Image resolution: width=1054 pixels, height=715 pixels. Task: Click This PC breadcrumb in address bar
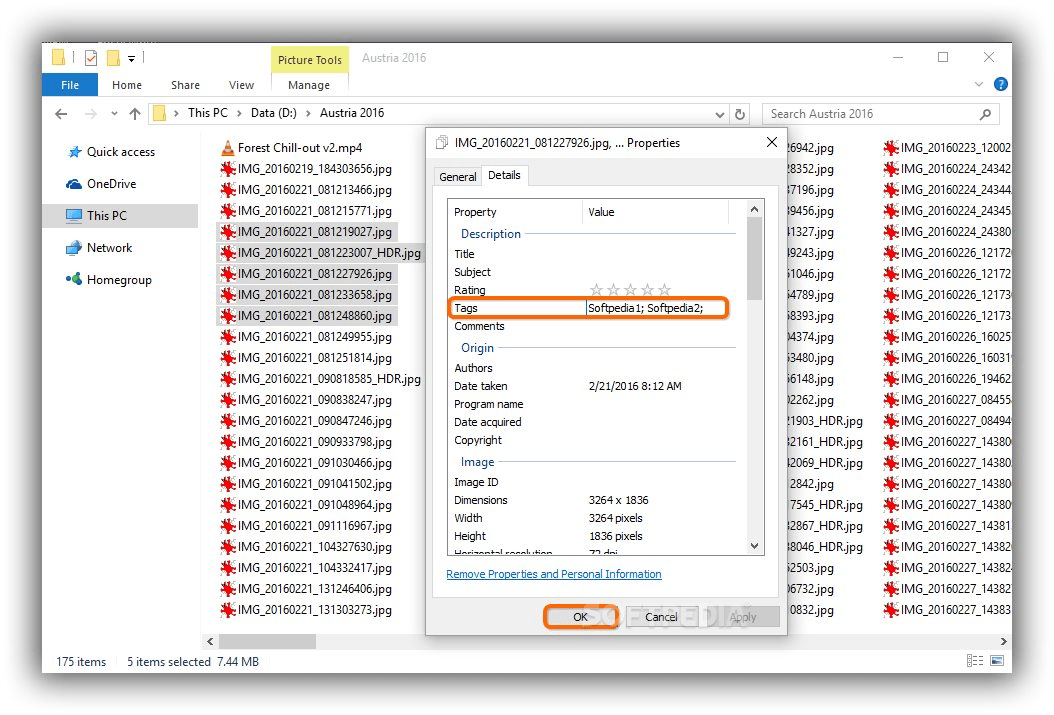pyautogui.click(x=208, y=113)
